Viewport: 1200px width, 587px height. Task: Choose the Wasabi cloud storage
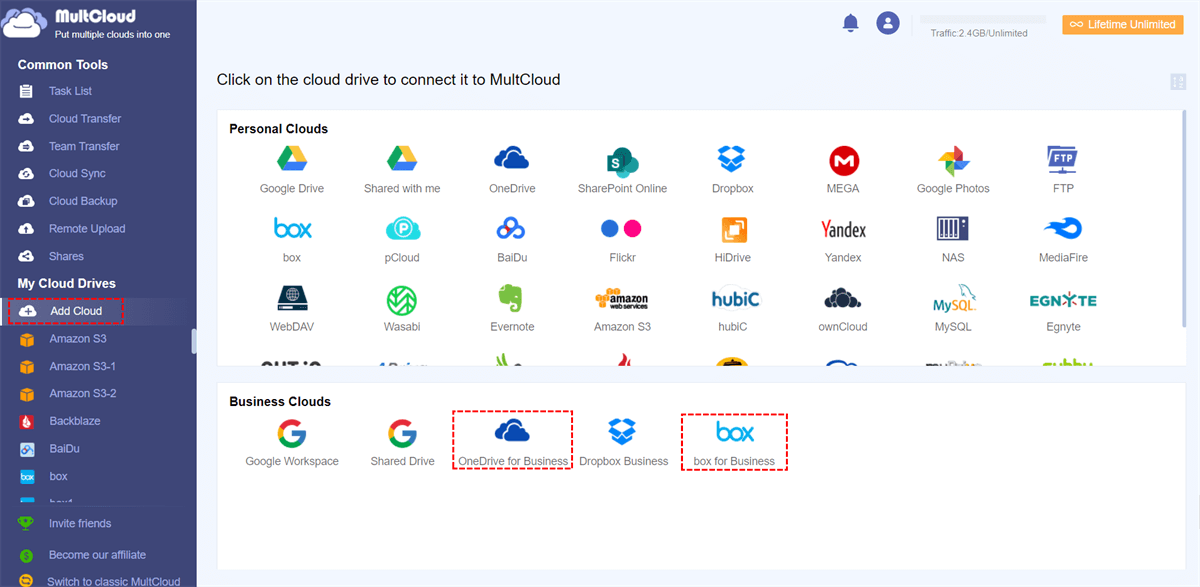402,308
